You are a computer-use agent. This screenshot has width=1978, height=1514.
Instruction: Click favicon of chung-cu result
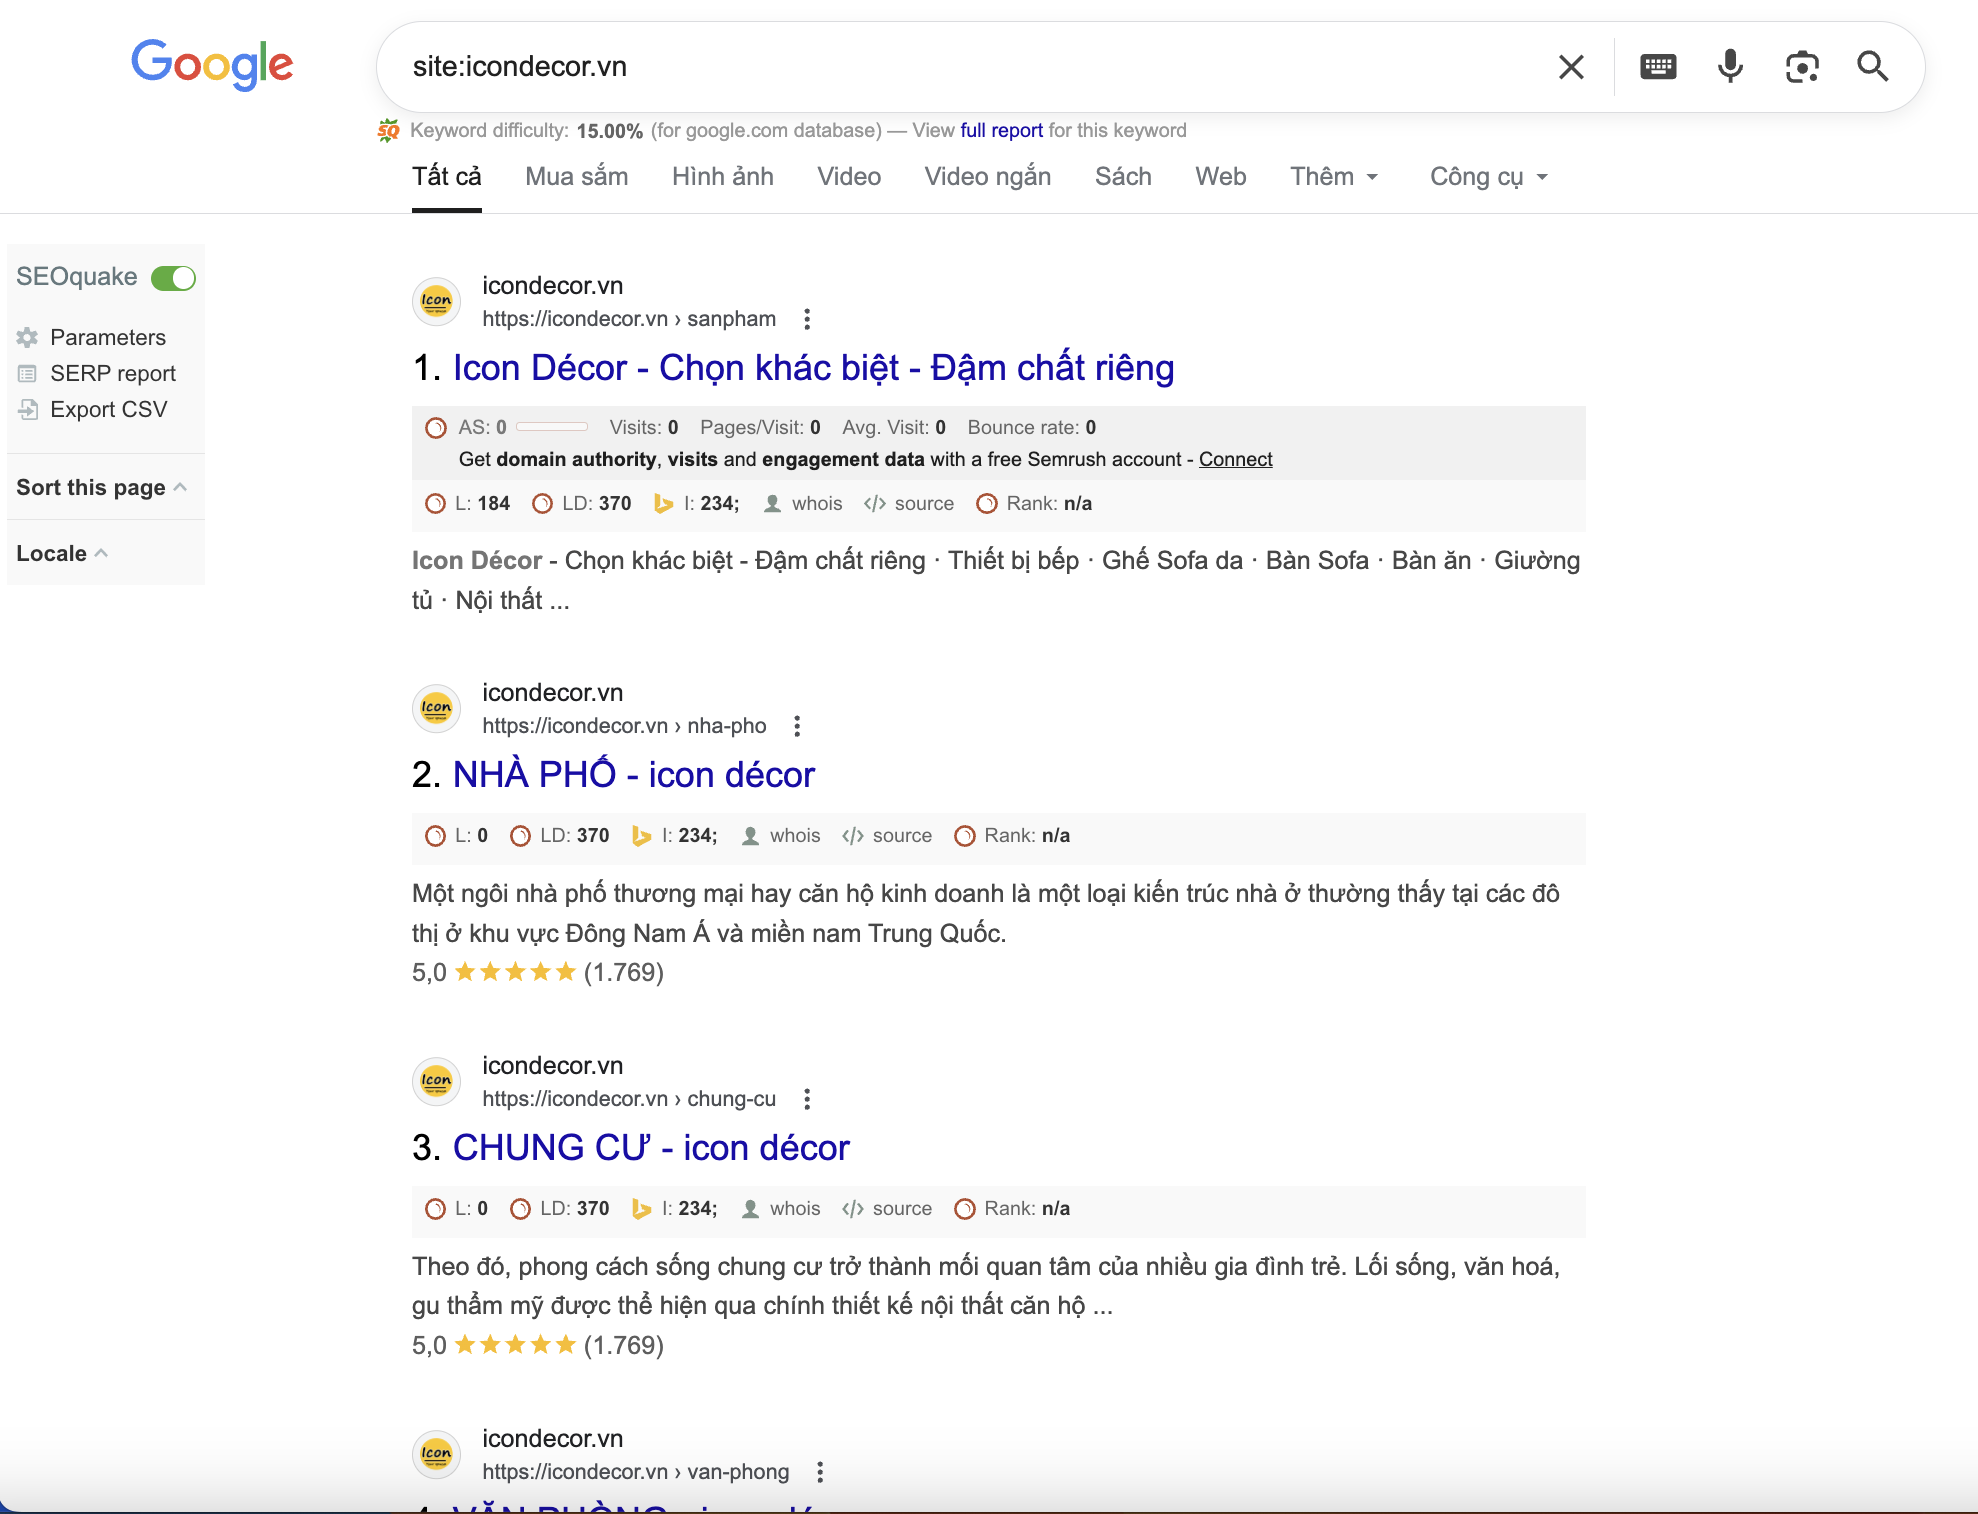pyautogui.click(x=436, y=1082)
